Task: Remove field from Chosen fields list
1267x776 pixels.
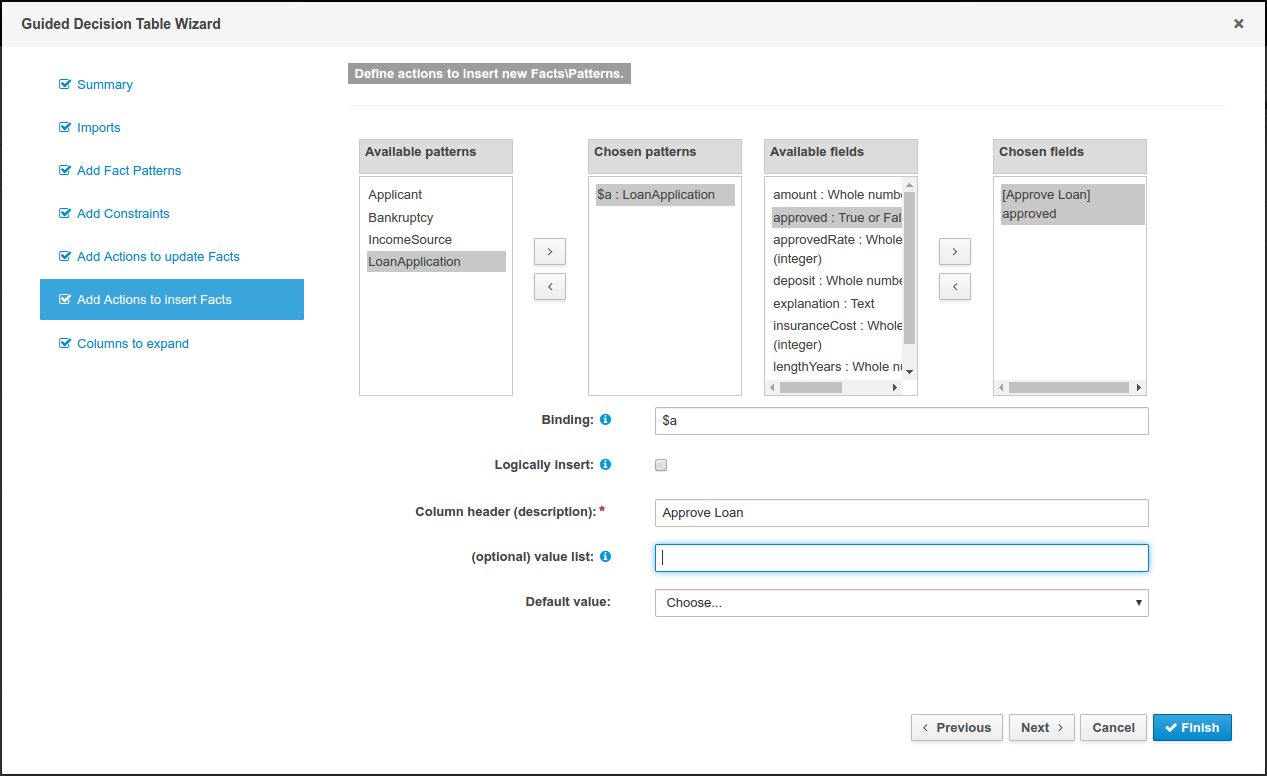Action: [x=954, y=287]
